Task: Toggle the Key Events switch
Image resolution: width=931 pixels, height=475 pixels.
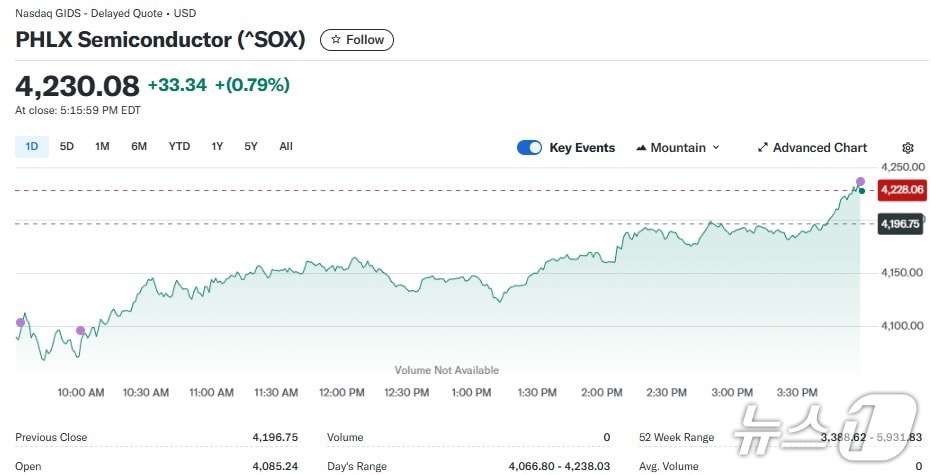Action: pyautogui.click(x=529, y=148)
